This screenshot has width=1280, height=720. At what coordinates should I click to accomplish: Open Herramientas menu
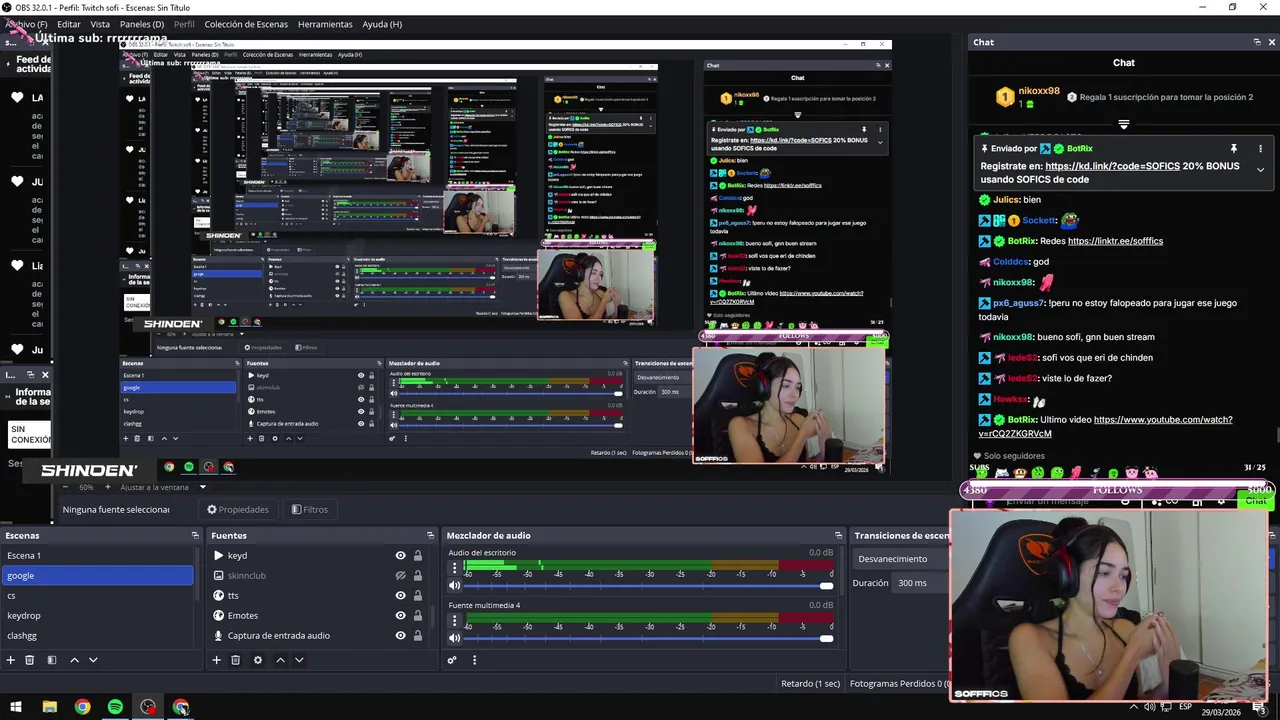coord(325,24)
